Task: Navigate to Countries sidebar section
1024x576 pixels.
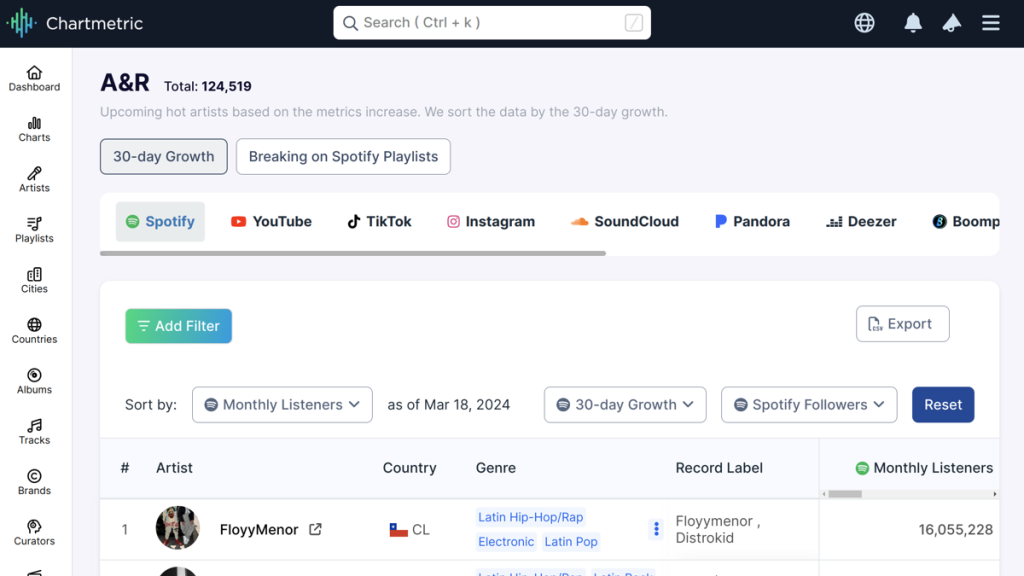Action: 34,331
